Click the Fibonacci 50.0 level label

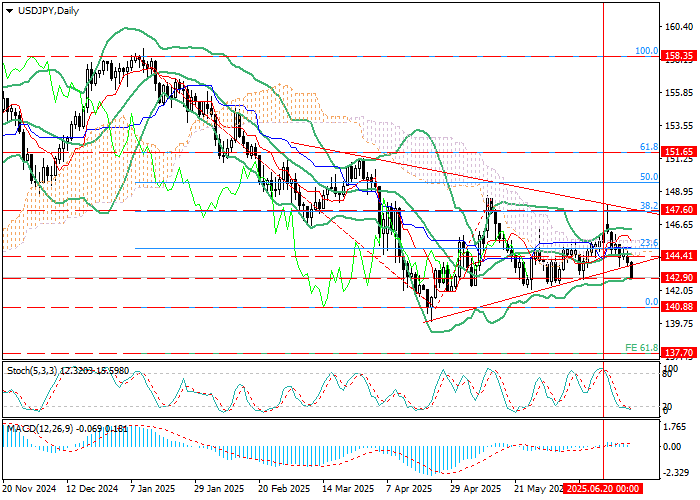pyautogui.click(x=649, y=177)
